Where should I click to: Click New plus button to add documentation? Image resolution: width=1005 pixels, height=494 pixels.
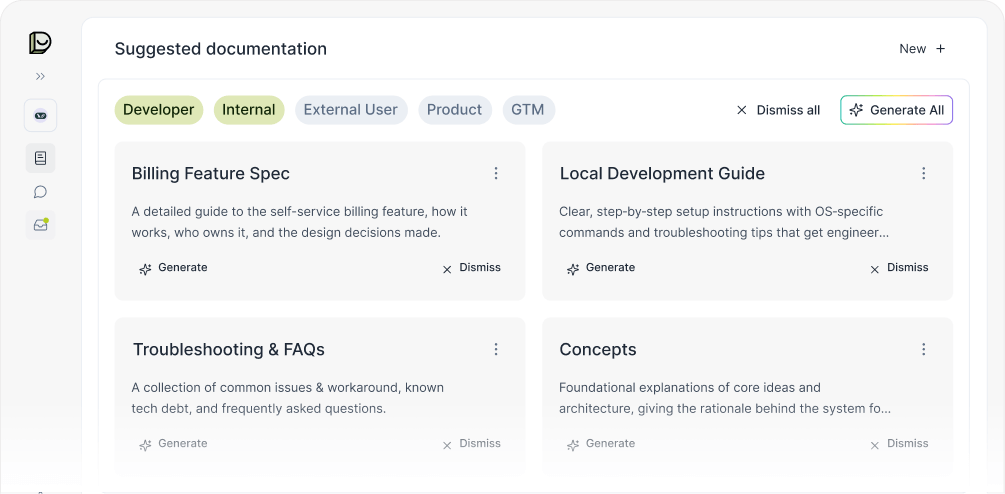922,49
